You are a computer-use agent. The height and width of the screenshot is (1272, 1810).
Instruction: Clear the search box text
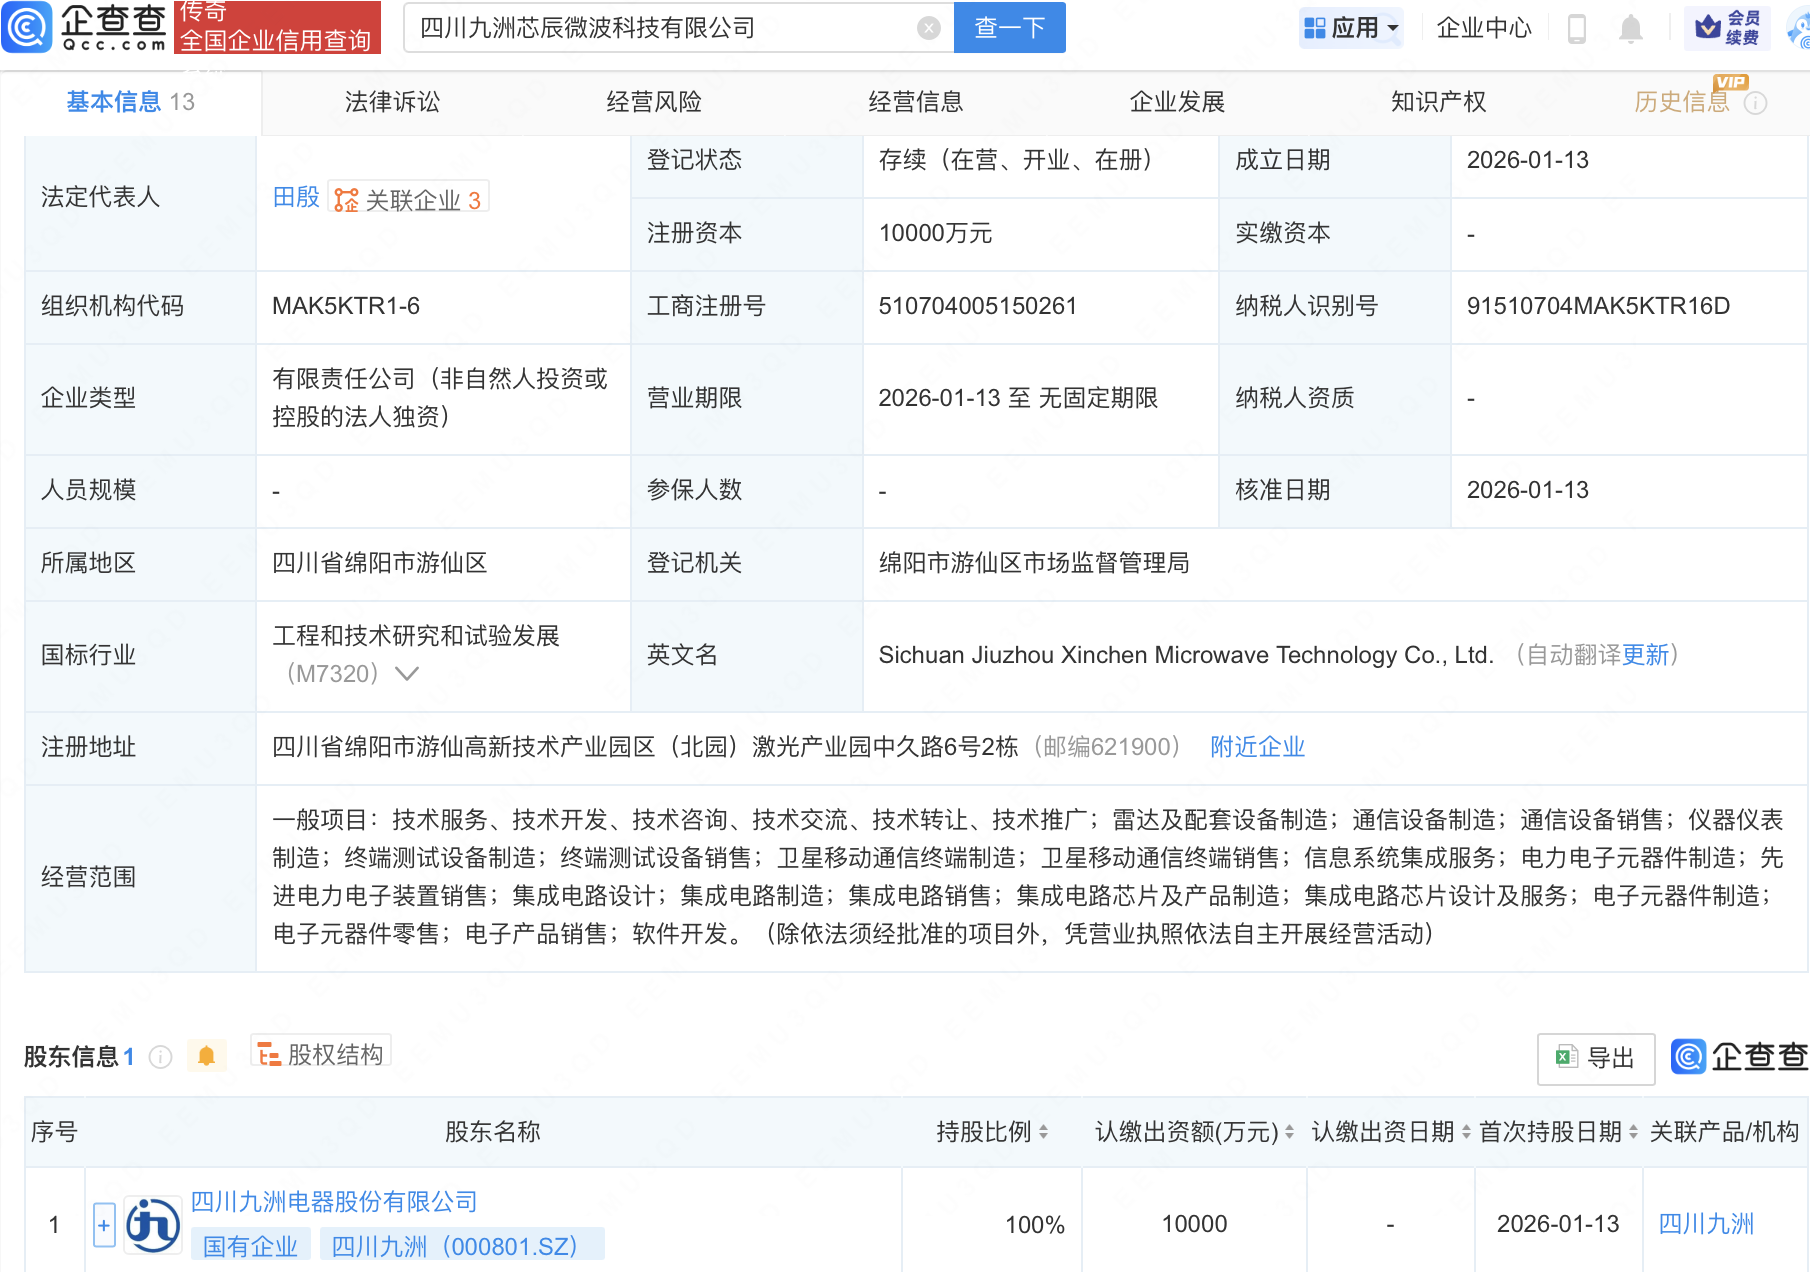click(x=928, y=28)
